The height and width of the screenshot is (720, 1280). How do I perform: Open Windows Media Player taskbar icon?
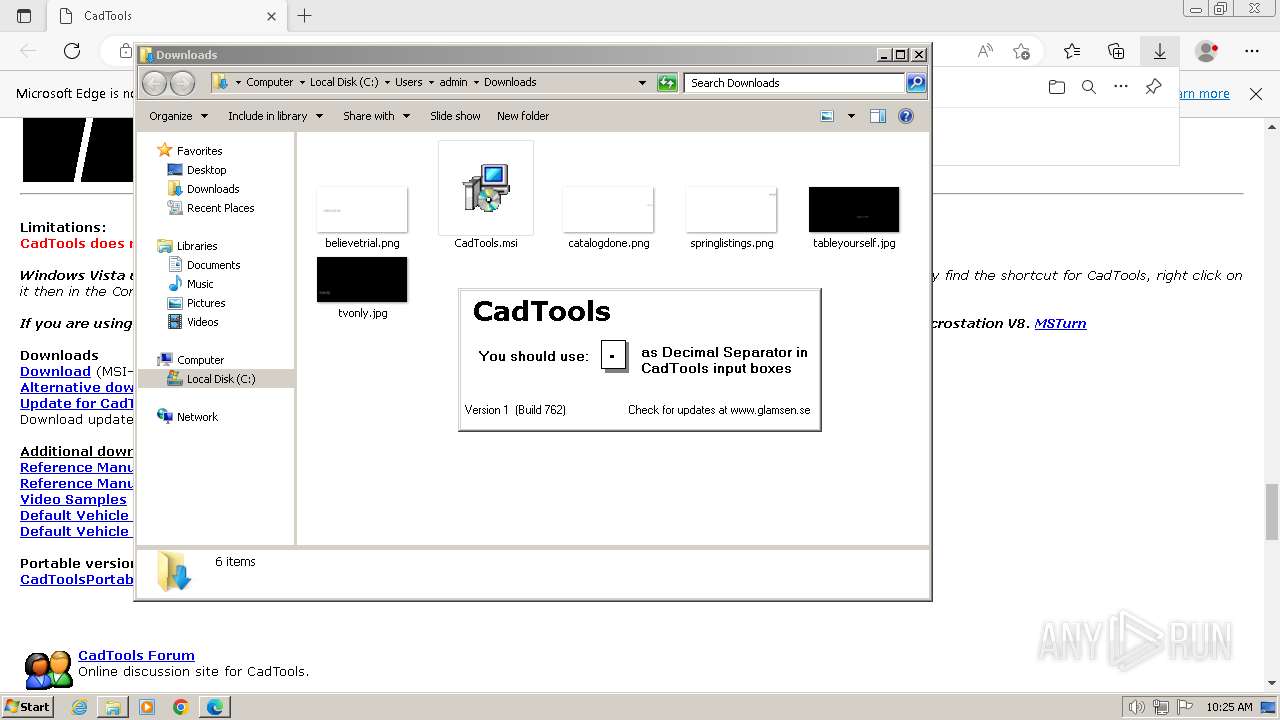[147, 707]
